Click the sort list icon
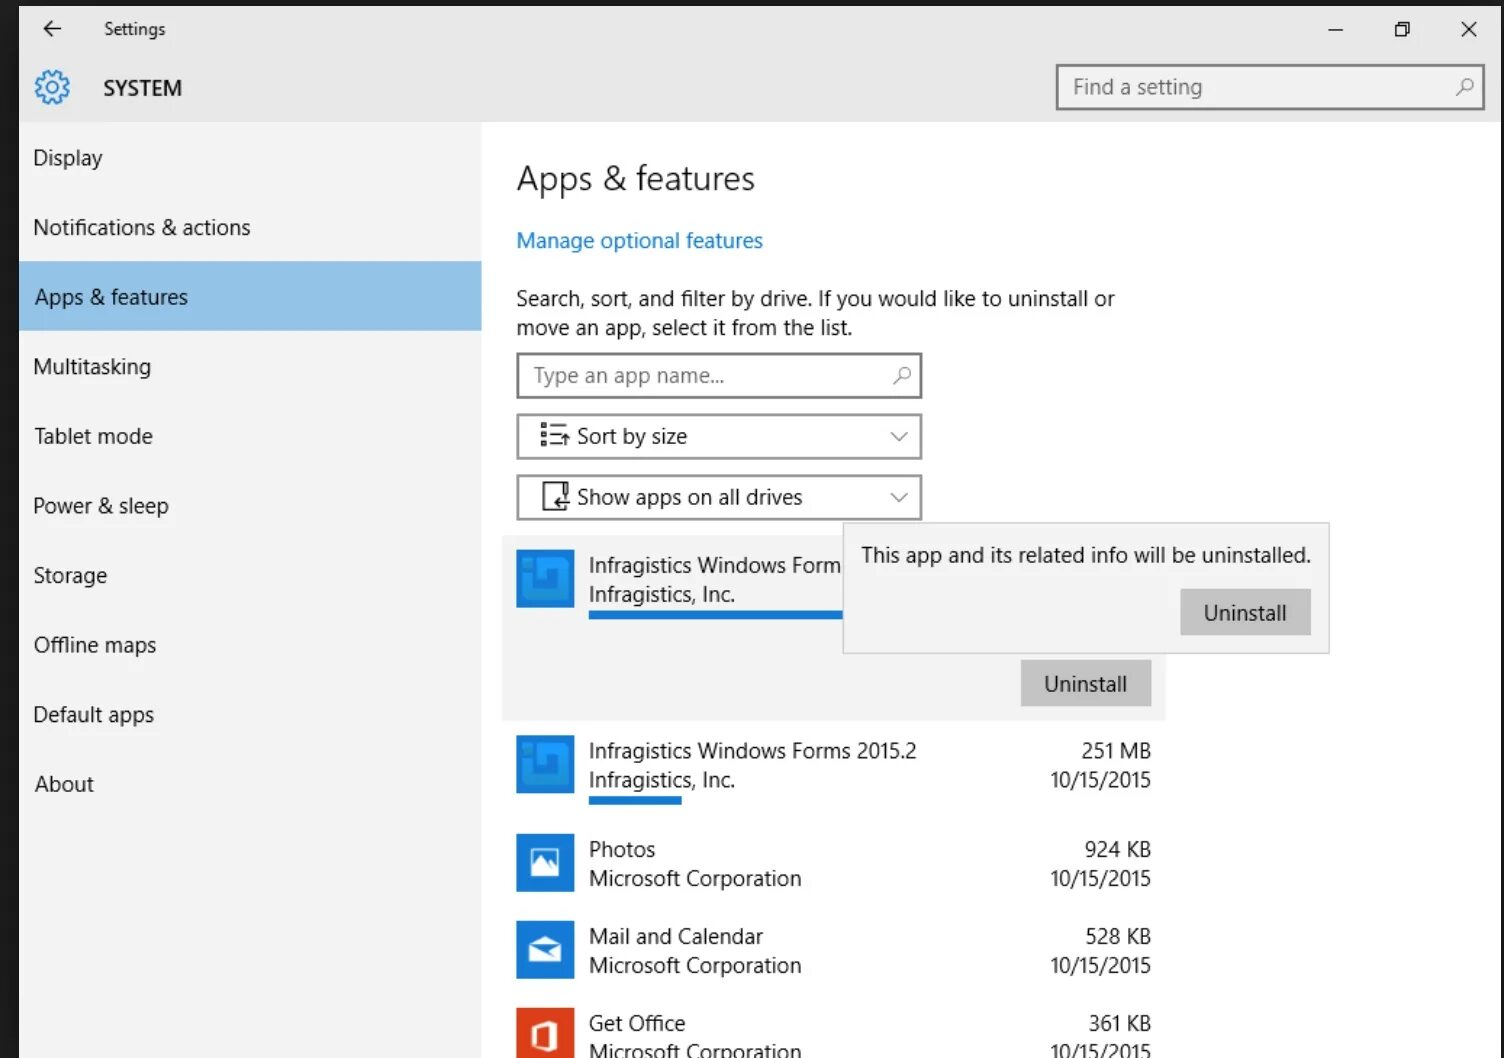The image size is (1504, 1058). [554, 435]
